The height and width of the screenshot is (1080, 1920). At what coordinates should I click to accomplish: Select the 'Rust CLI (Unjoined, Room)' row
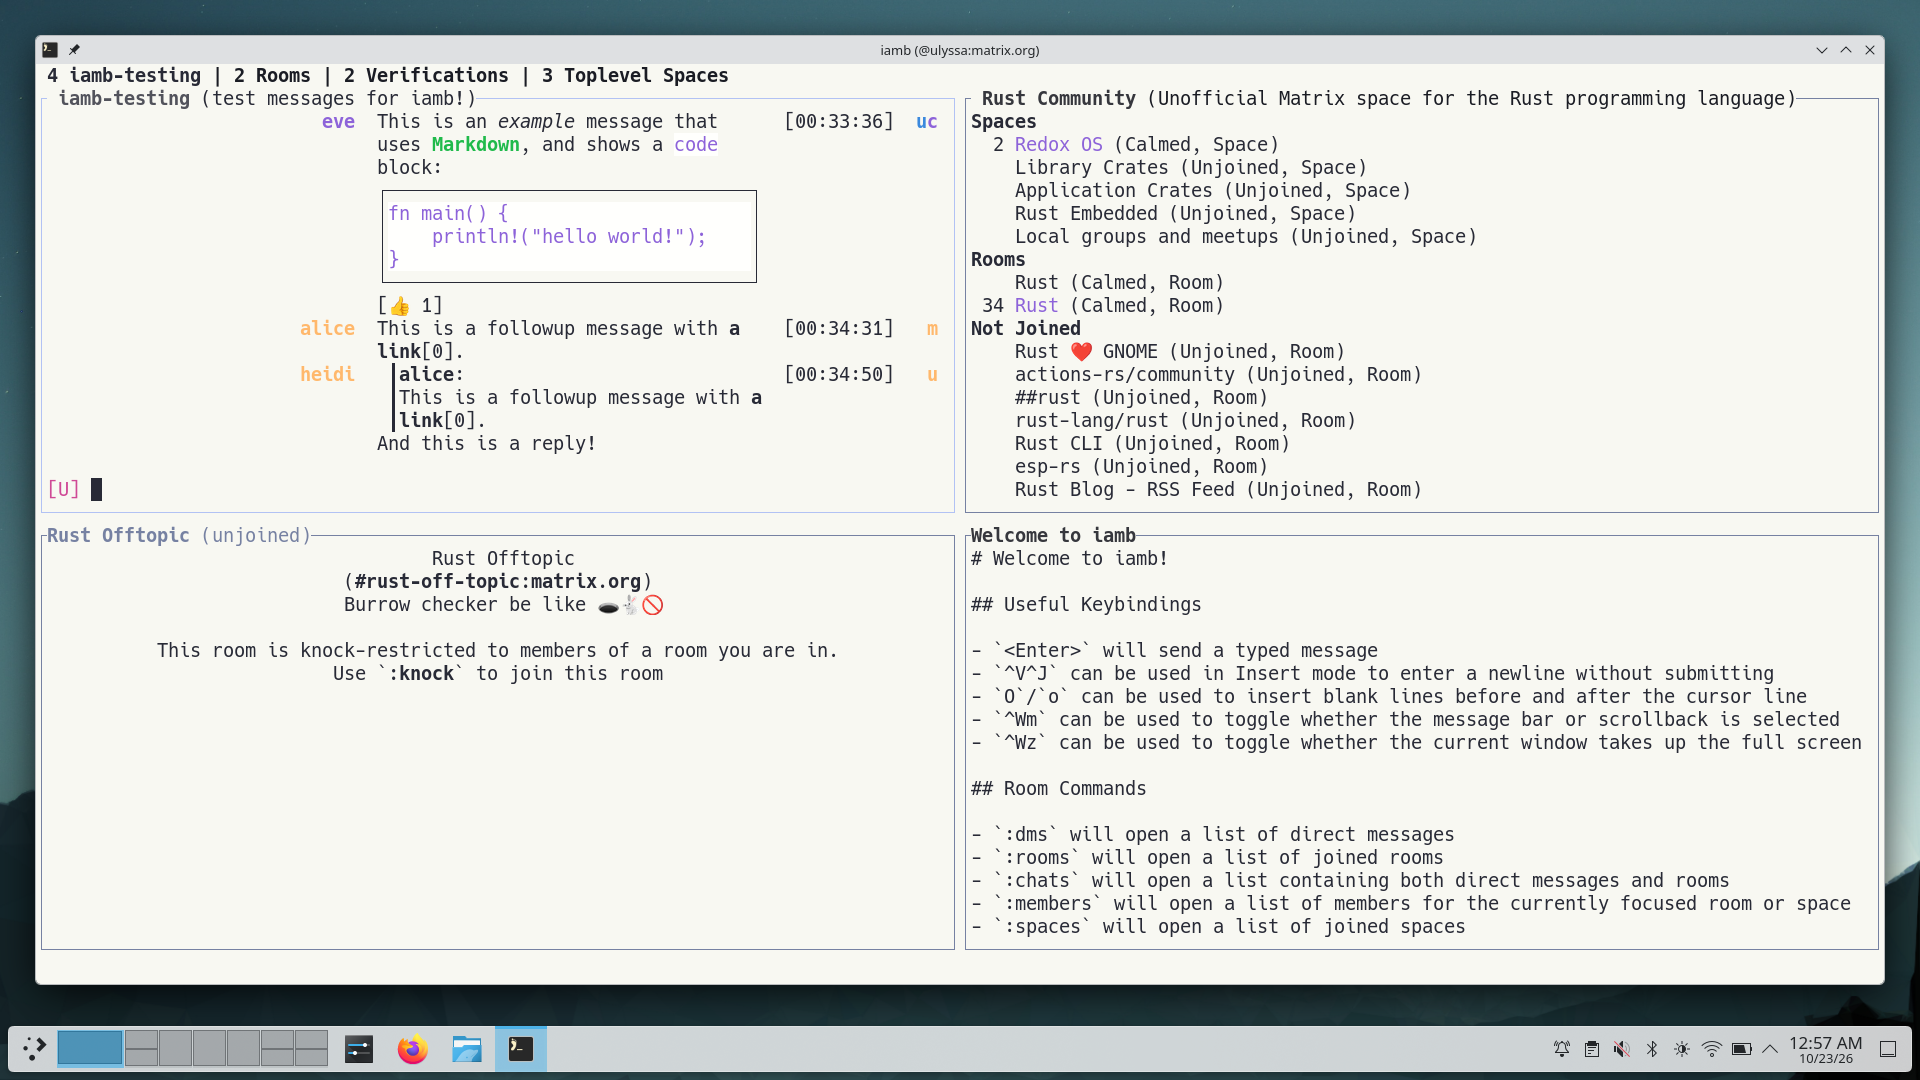1152,444
